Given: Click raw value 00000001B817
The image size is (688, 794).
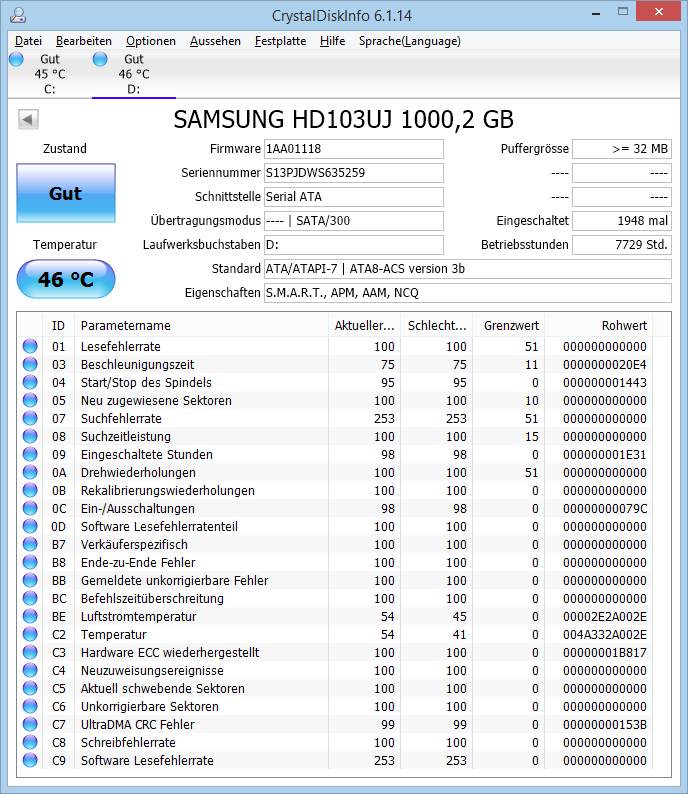Looking at the screenshot, I should pyautogui.click(x=604, y=652).
